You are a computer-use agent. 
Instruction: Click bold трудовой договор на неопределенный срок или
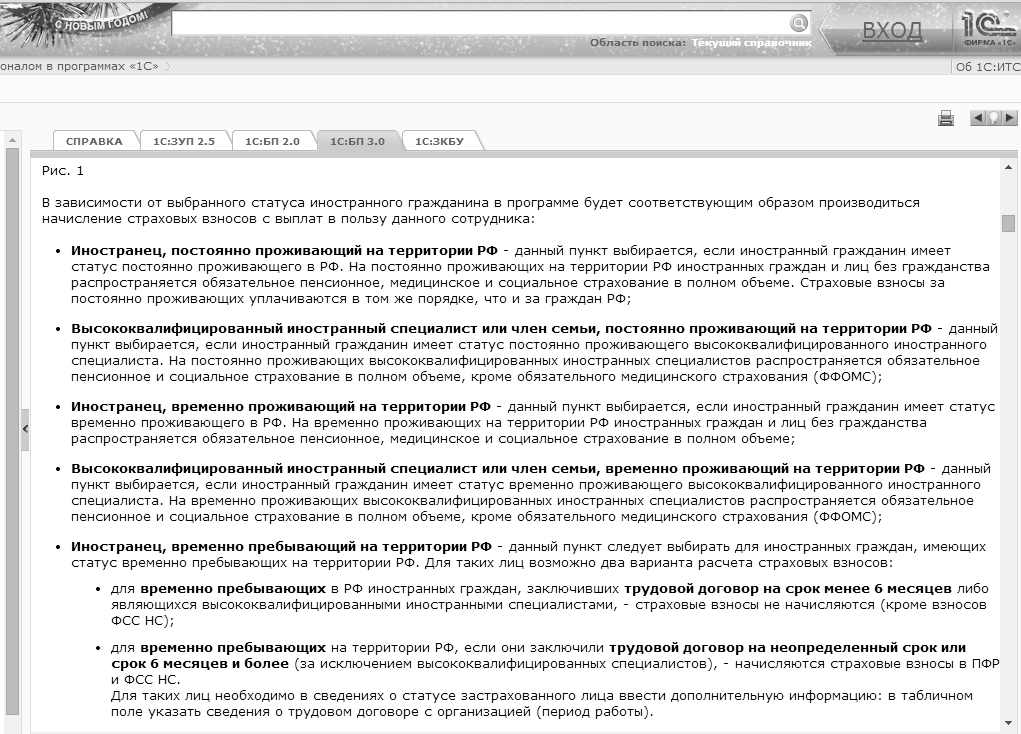coord(787,648)
